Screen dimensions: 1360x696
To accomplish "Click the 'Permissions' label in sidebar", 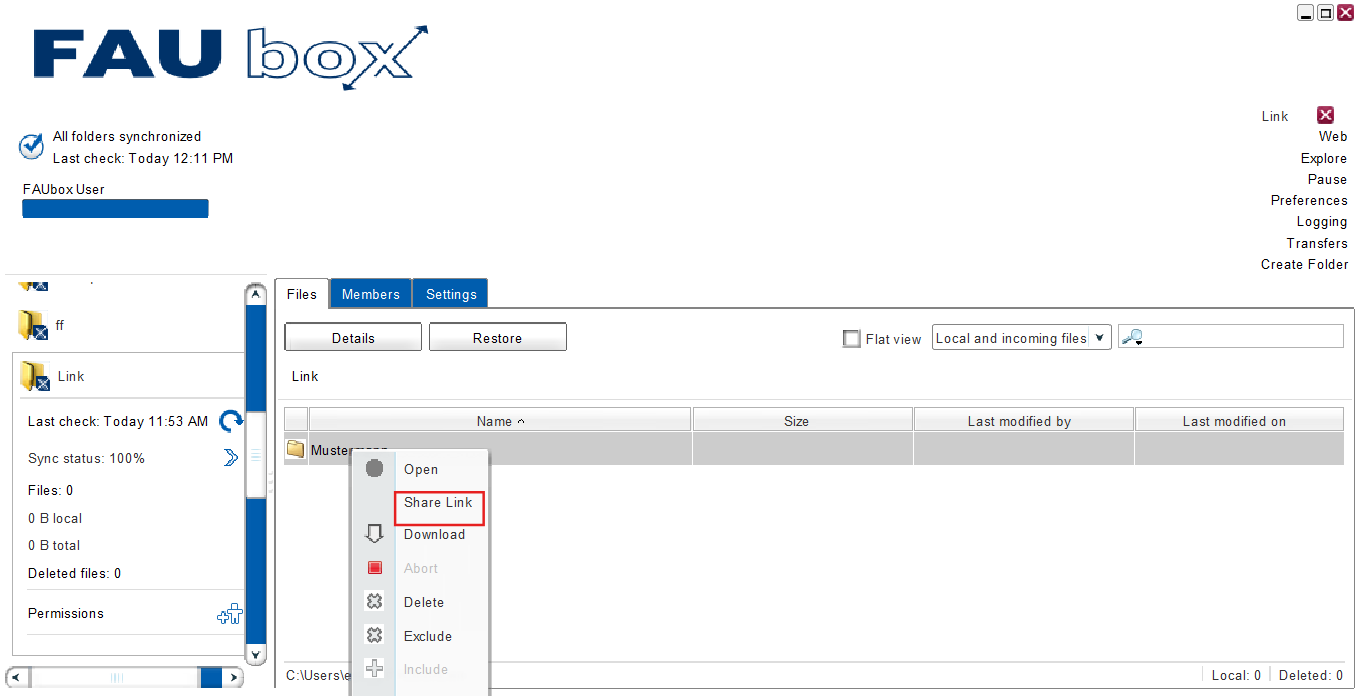I will [x=66, y=613].
